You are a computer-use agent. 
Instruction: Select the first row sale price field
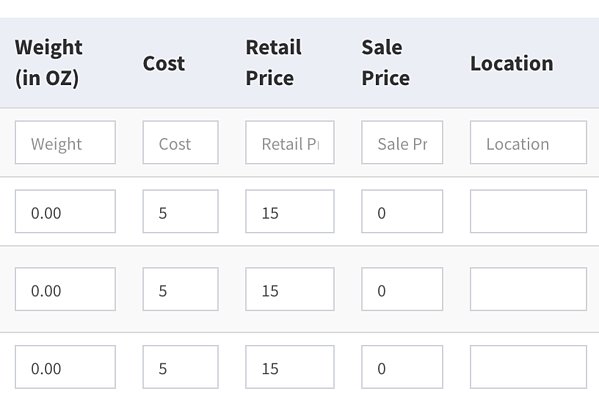[402, 211]
